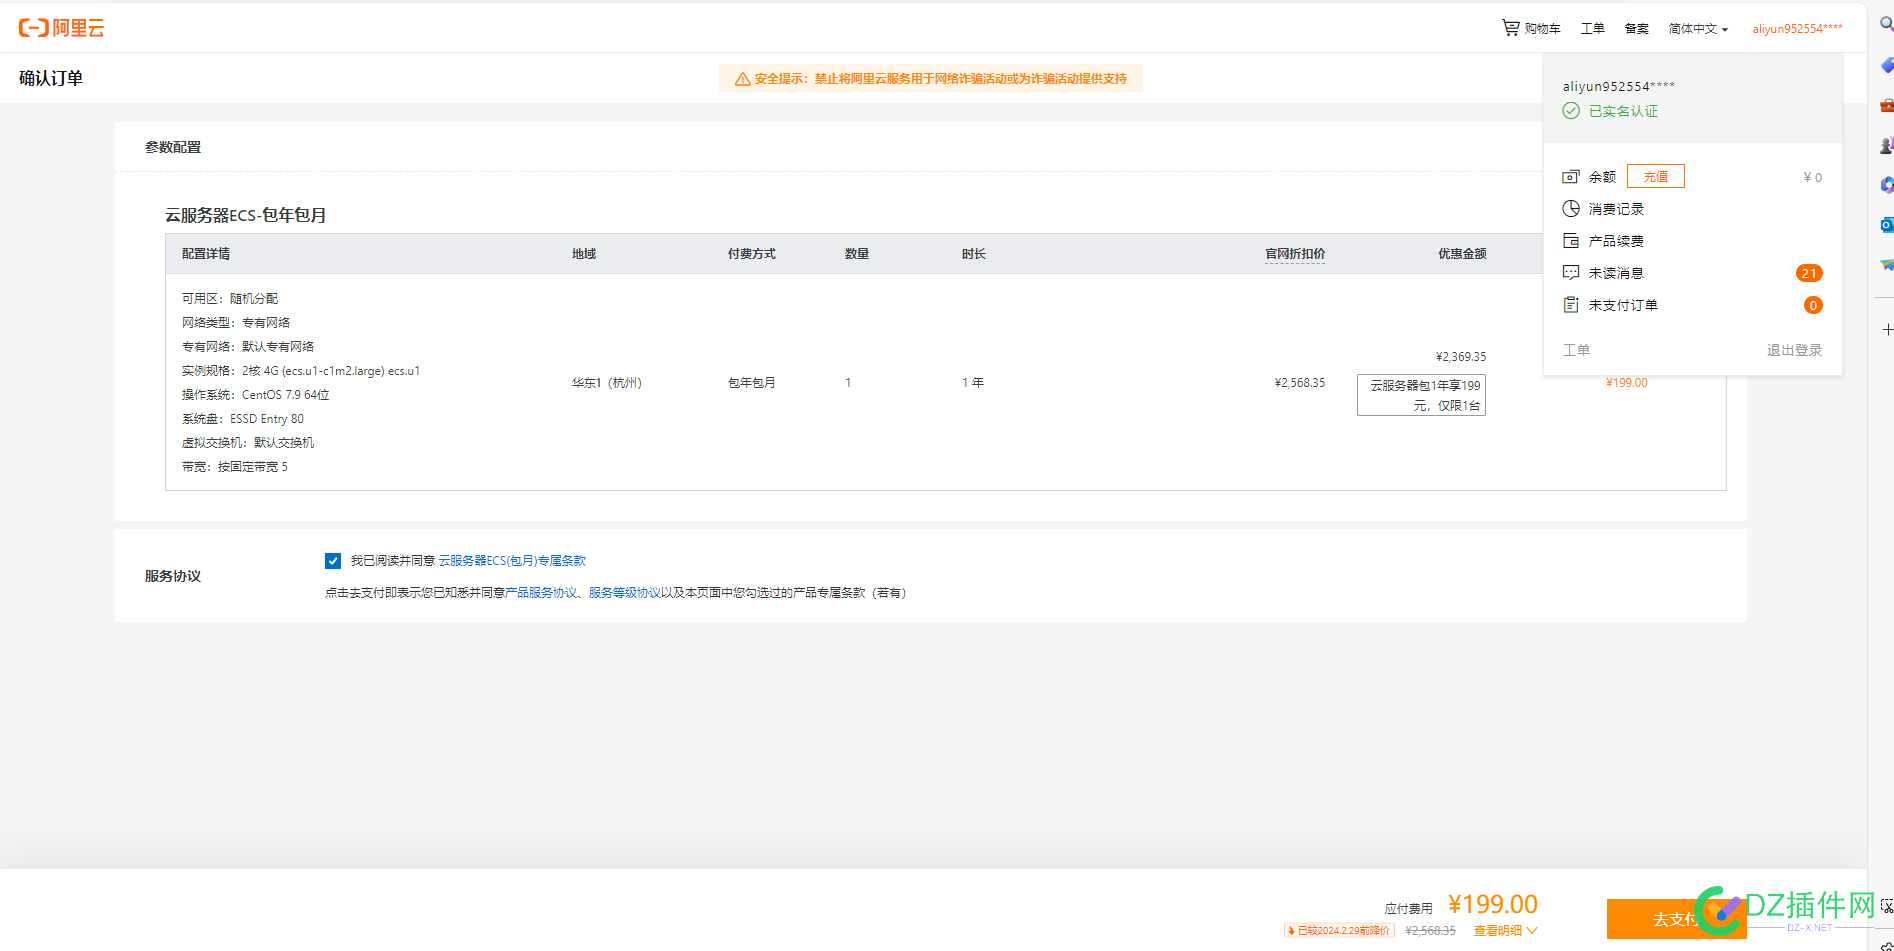Click the ¥2,568.35 discount price cell
This screenshot has height=951, width=1894.
1300,383
